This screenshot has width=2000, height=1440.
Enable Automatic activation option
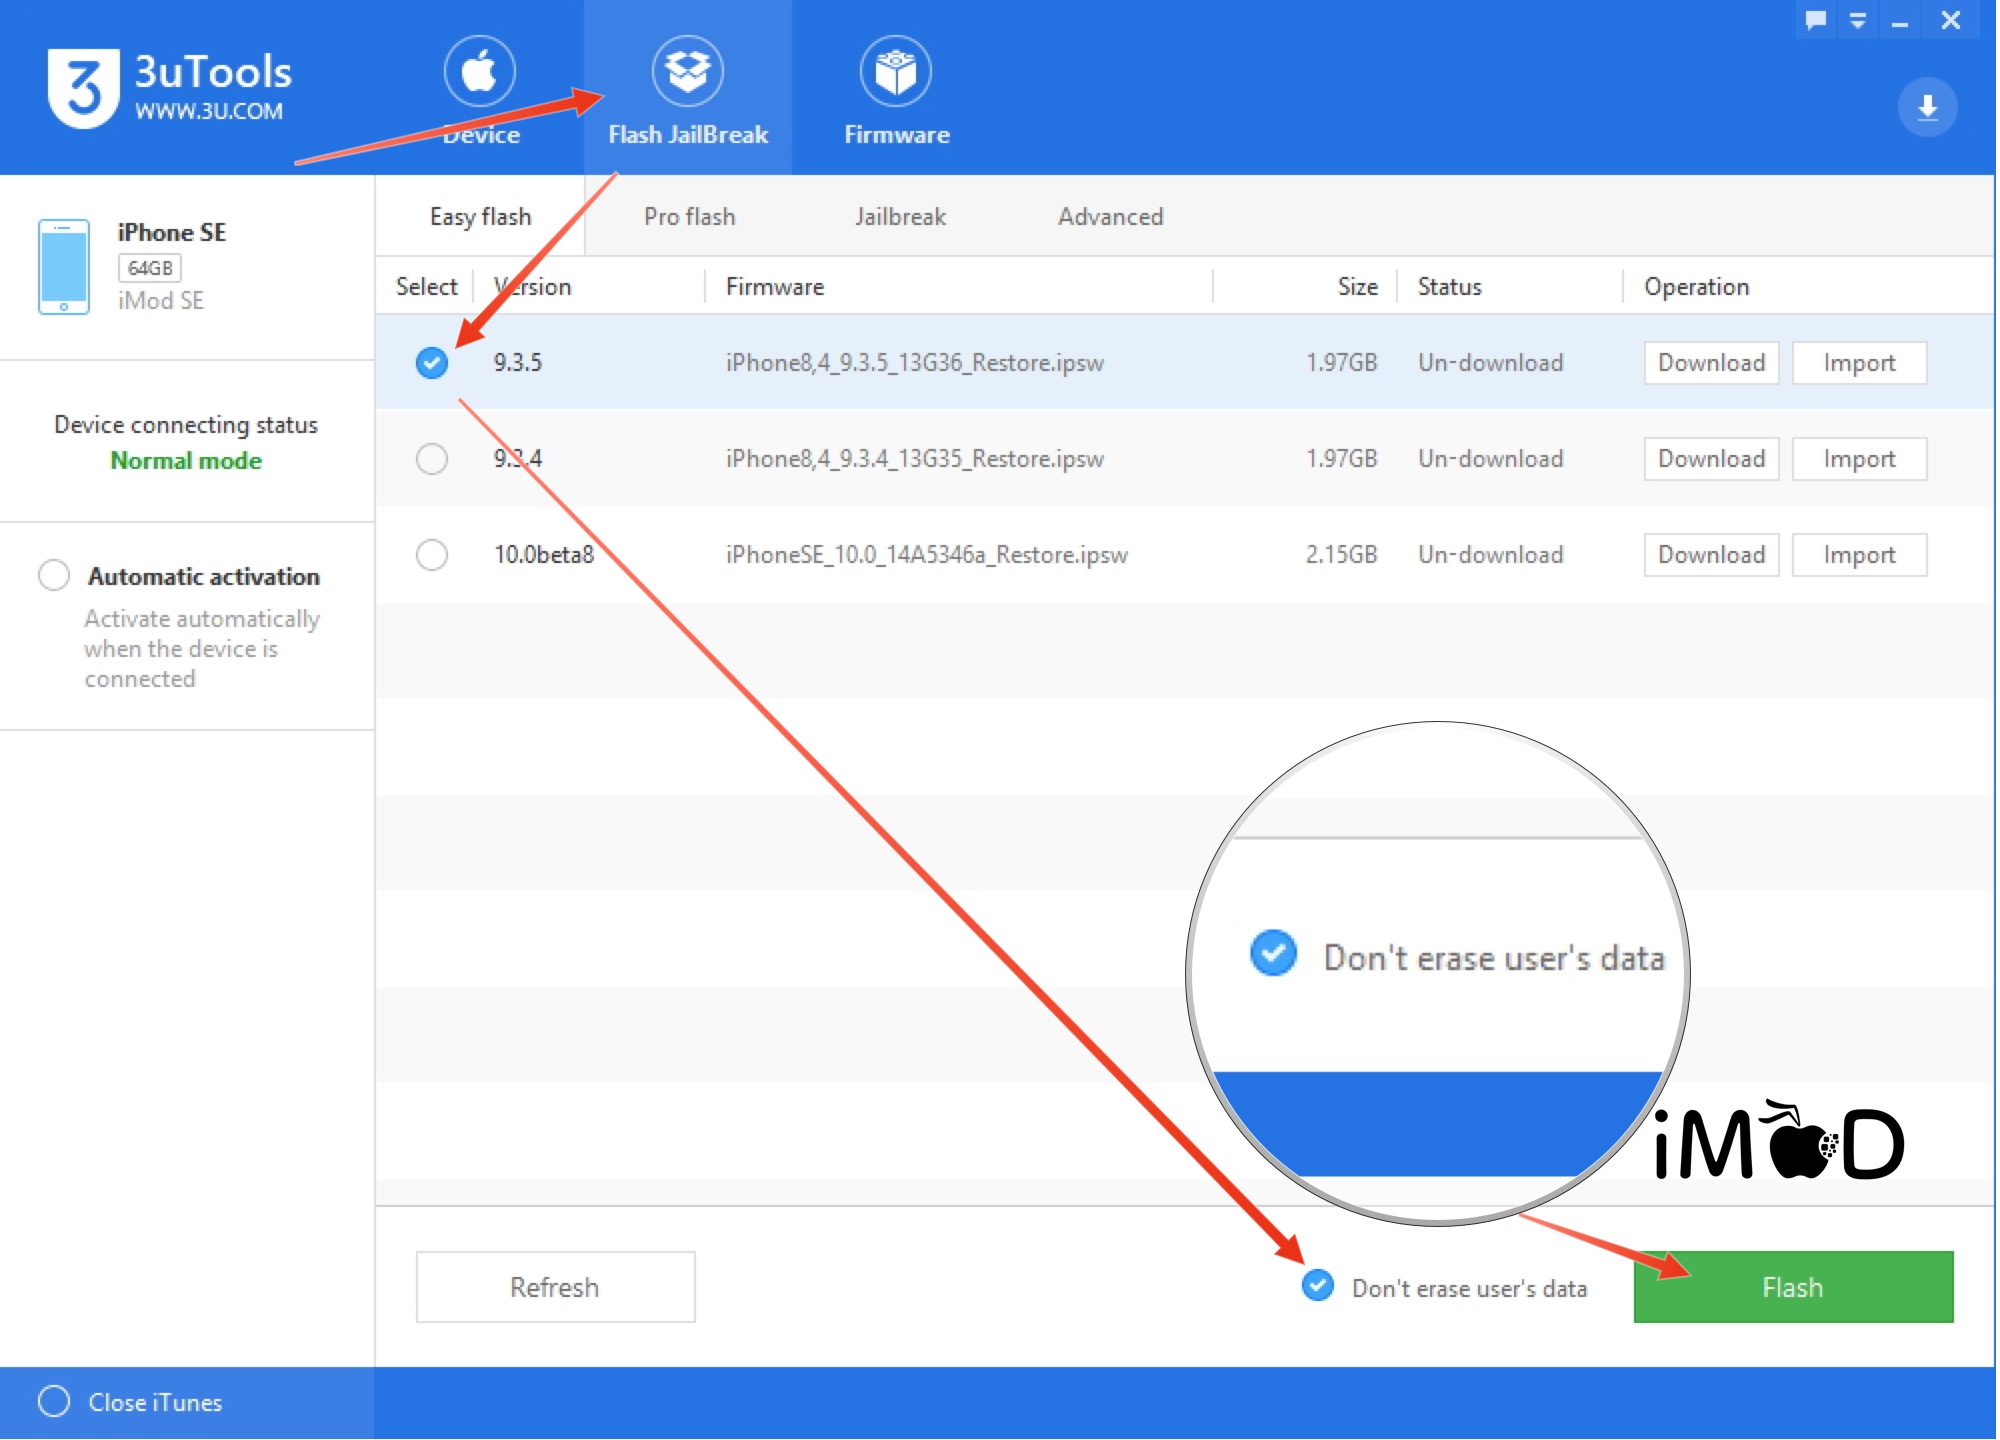54,576
